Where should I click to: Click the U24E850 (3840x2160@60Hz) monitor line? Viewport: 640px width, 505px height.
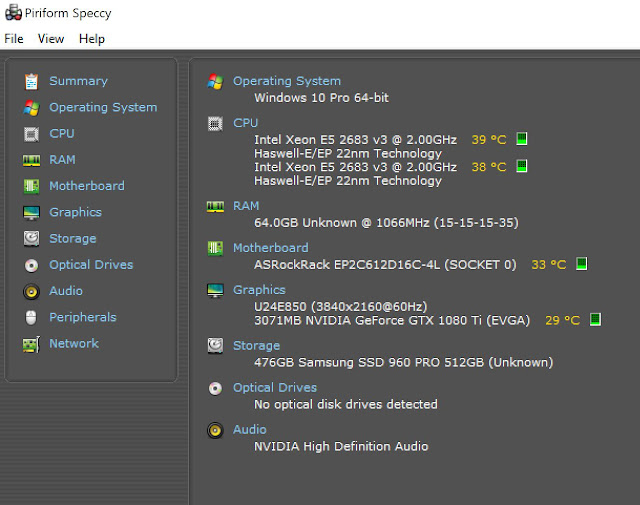[x=340, y=306]
